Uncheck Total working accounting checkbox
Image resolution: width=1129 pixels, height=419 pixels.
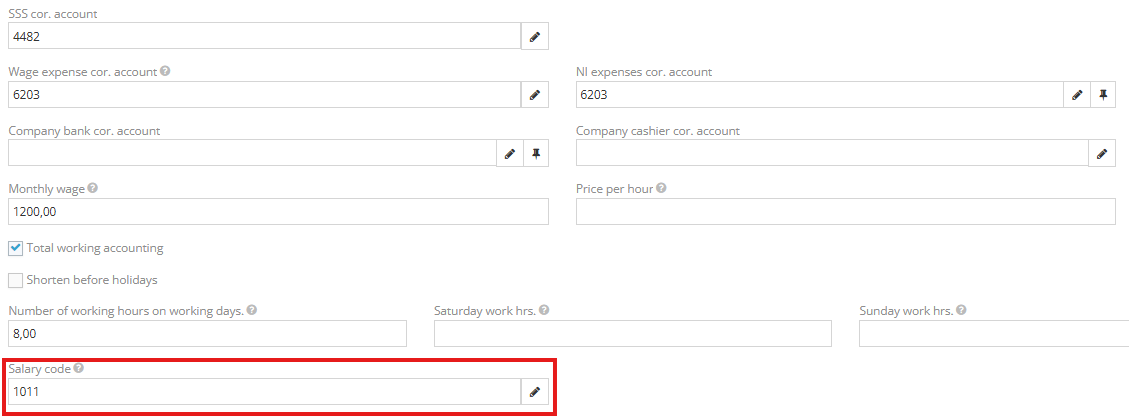tap(16, 248)
